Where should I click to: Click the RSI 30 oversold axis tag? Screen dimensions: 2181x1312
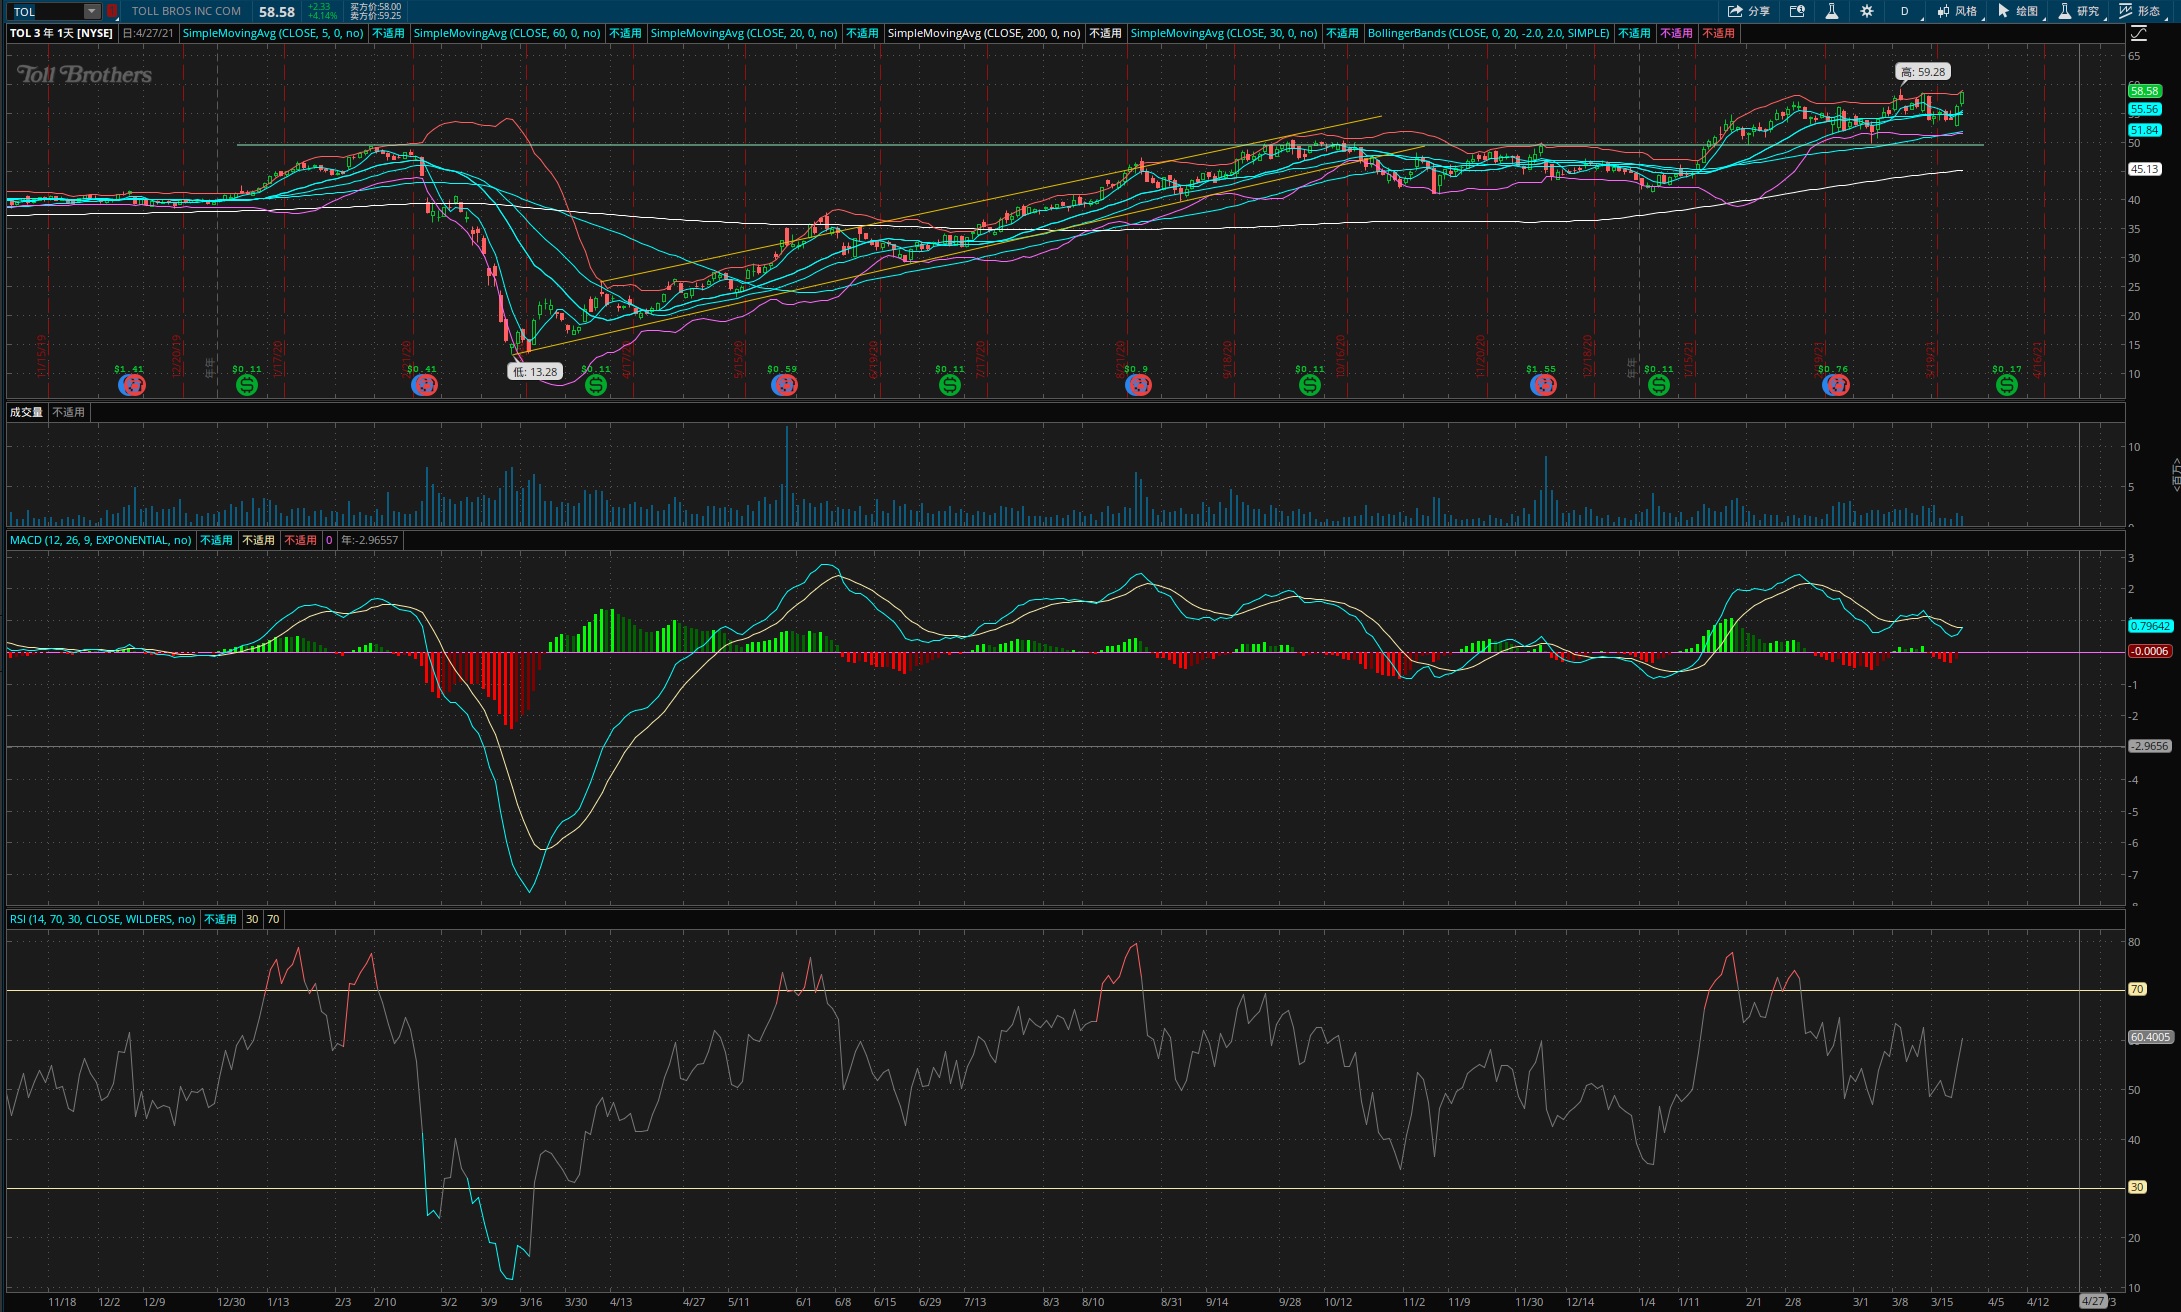(x=2137, y=1187)
